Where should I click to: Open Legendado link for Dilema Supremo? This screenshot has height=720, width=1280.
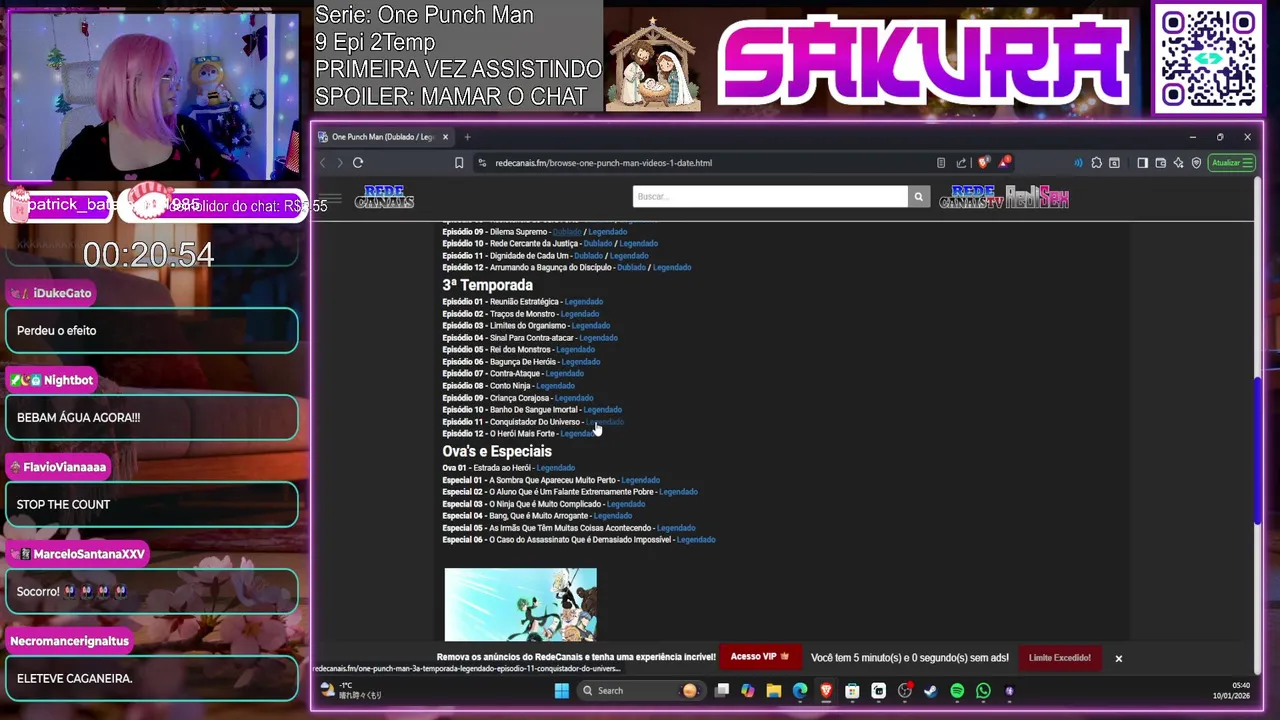click(x=607, y=232)
